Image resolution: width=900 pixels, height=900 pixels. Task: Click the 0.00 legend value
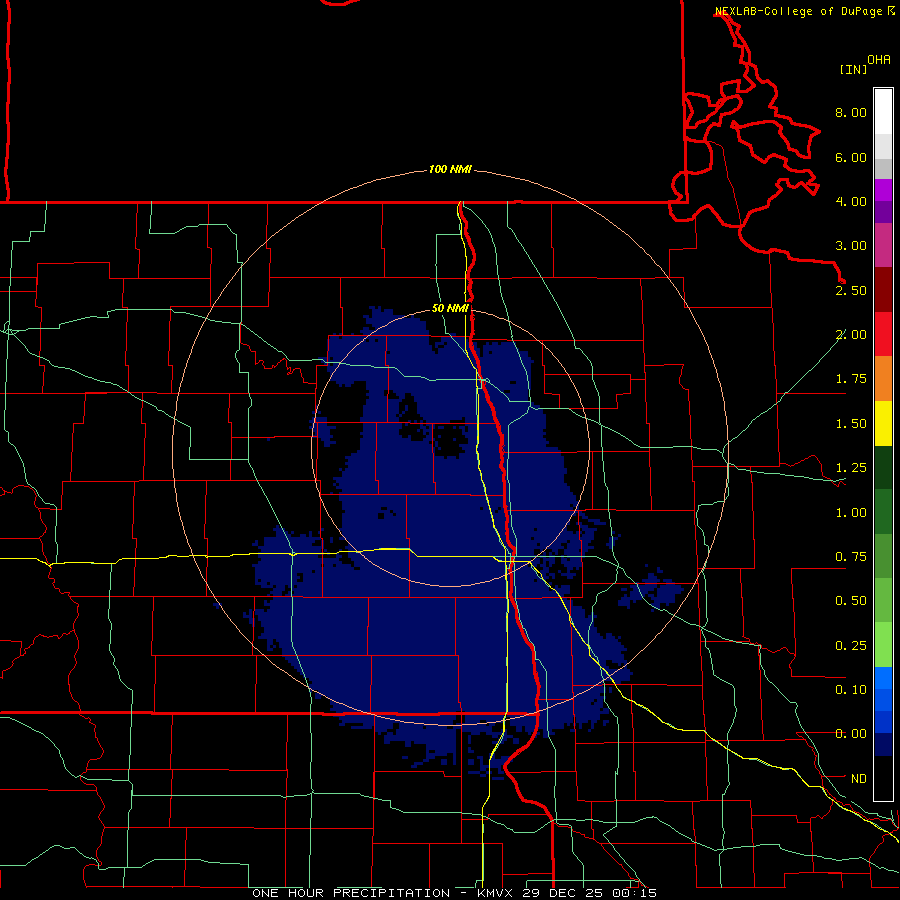pyautogui.click(x=851, y=734)
